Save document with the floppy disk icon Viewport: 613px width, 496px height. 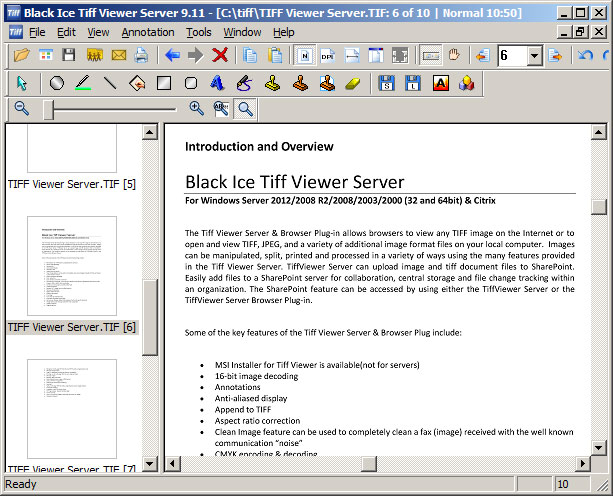click(69, 55)
